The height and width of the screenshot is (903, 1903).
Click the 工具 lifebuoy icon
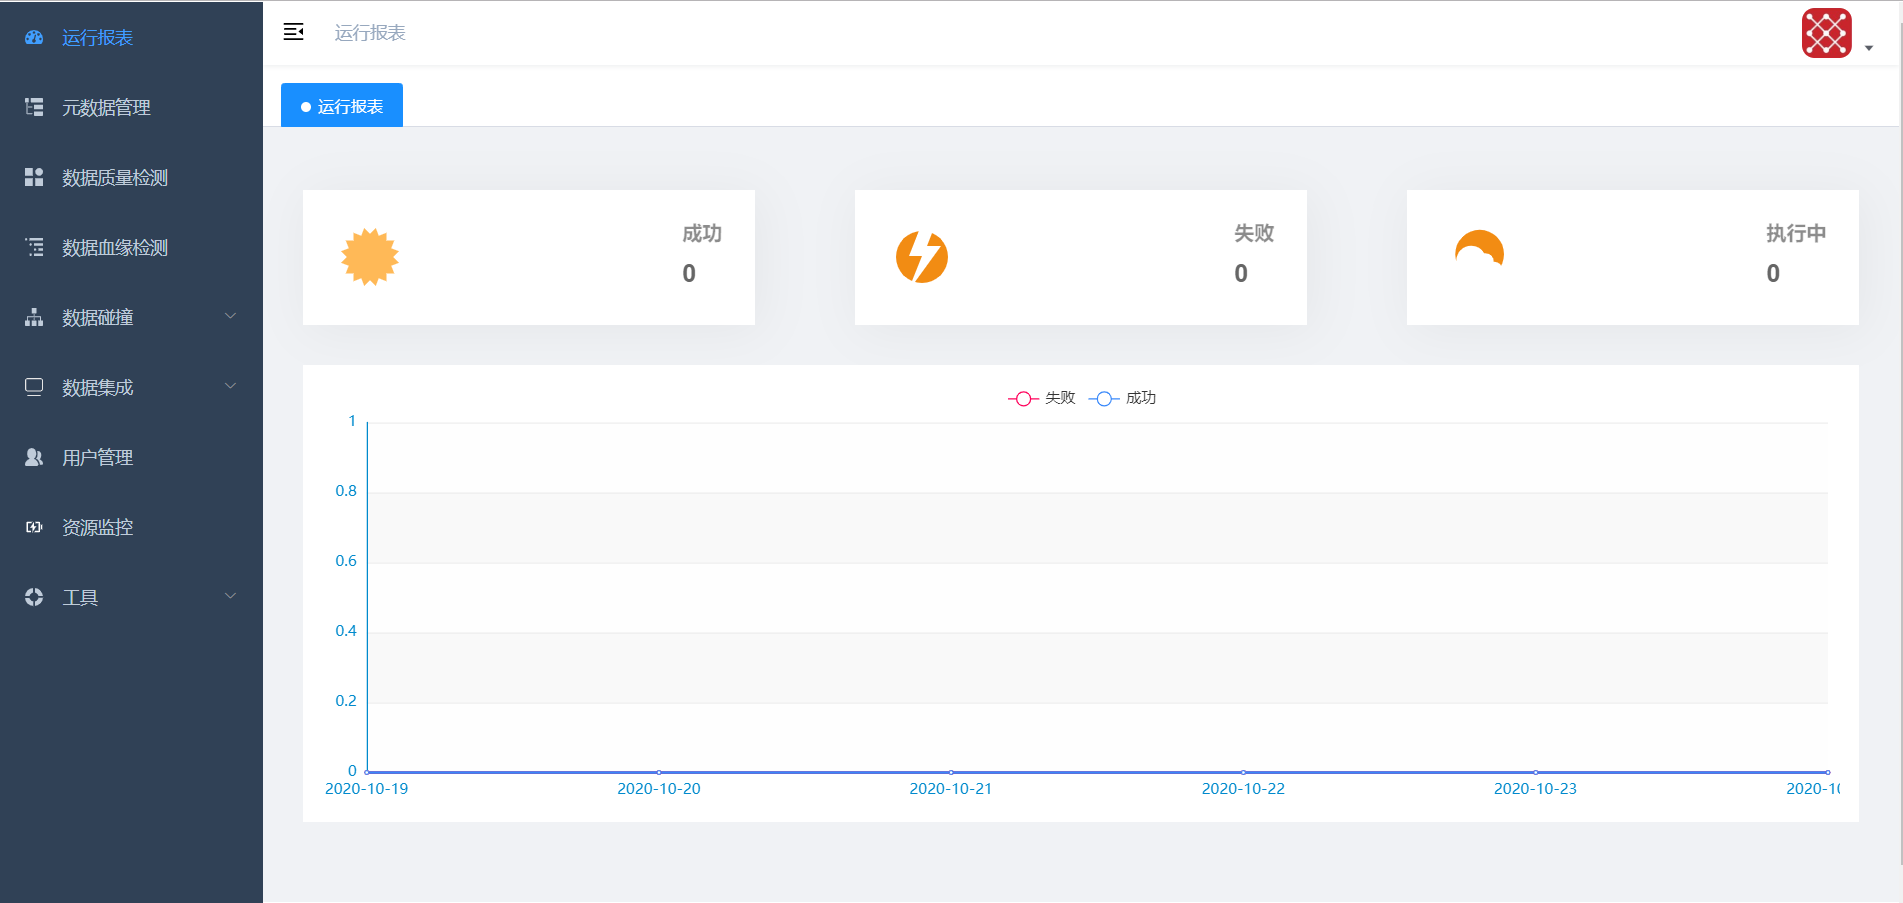coord(34,597)
